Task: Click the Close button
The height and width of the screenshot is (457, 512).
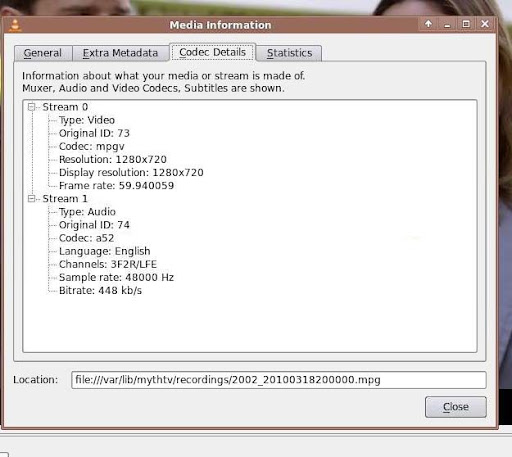Action: point(456,407)
